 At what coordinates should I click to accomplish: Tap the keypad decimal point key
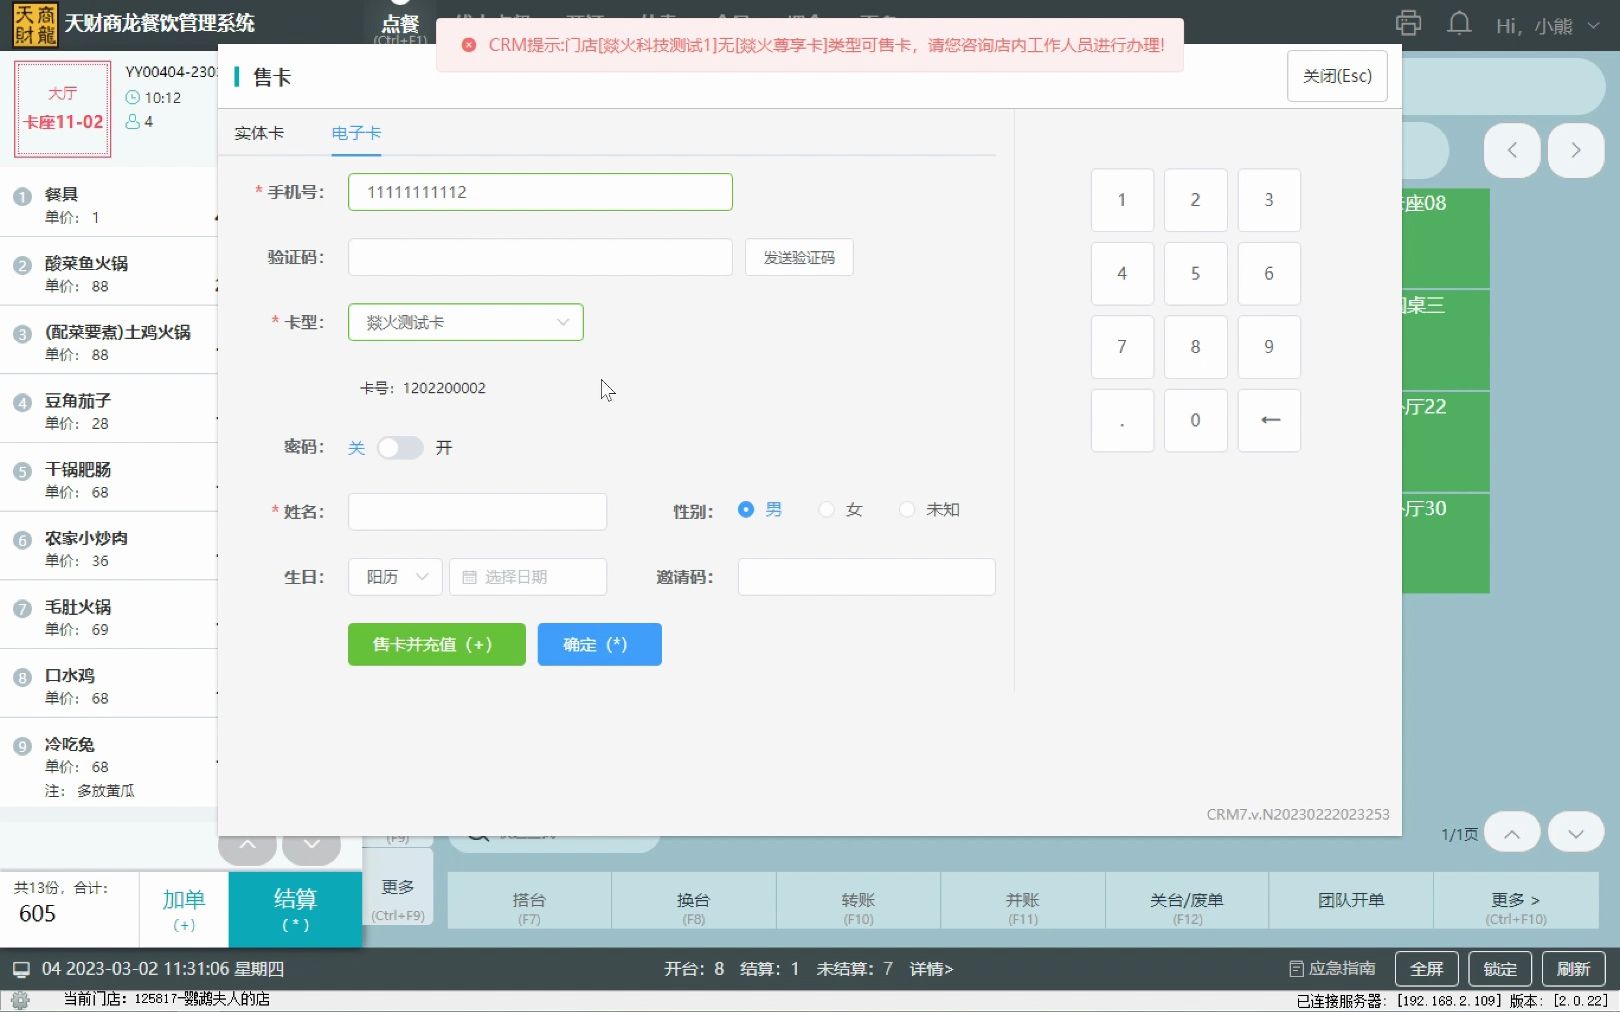(1122, 420)
